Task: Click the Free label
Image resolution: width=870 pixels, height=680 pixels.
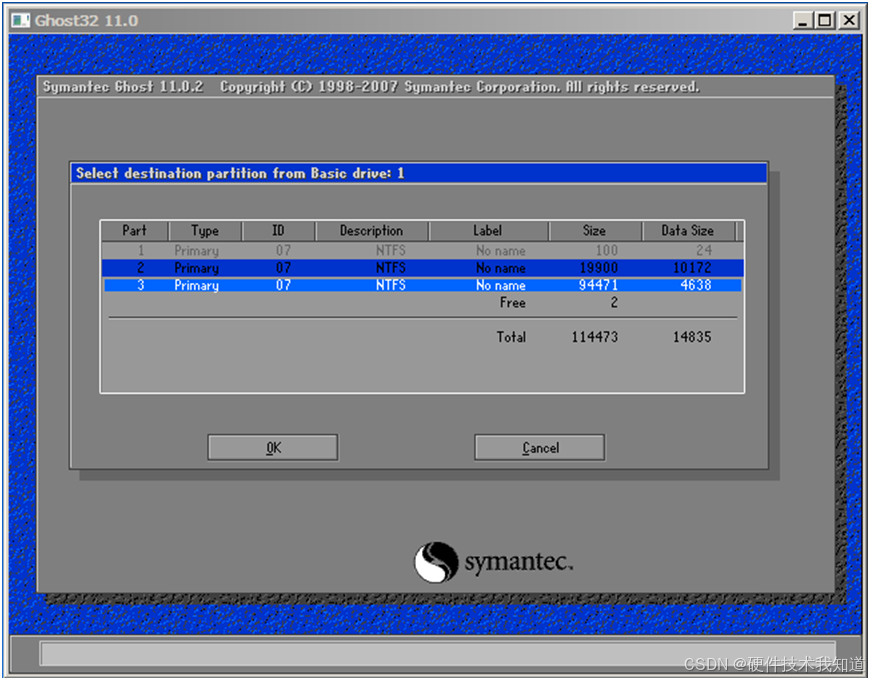Action: click(512, 303)
